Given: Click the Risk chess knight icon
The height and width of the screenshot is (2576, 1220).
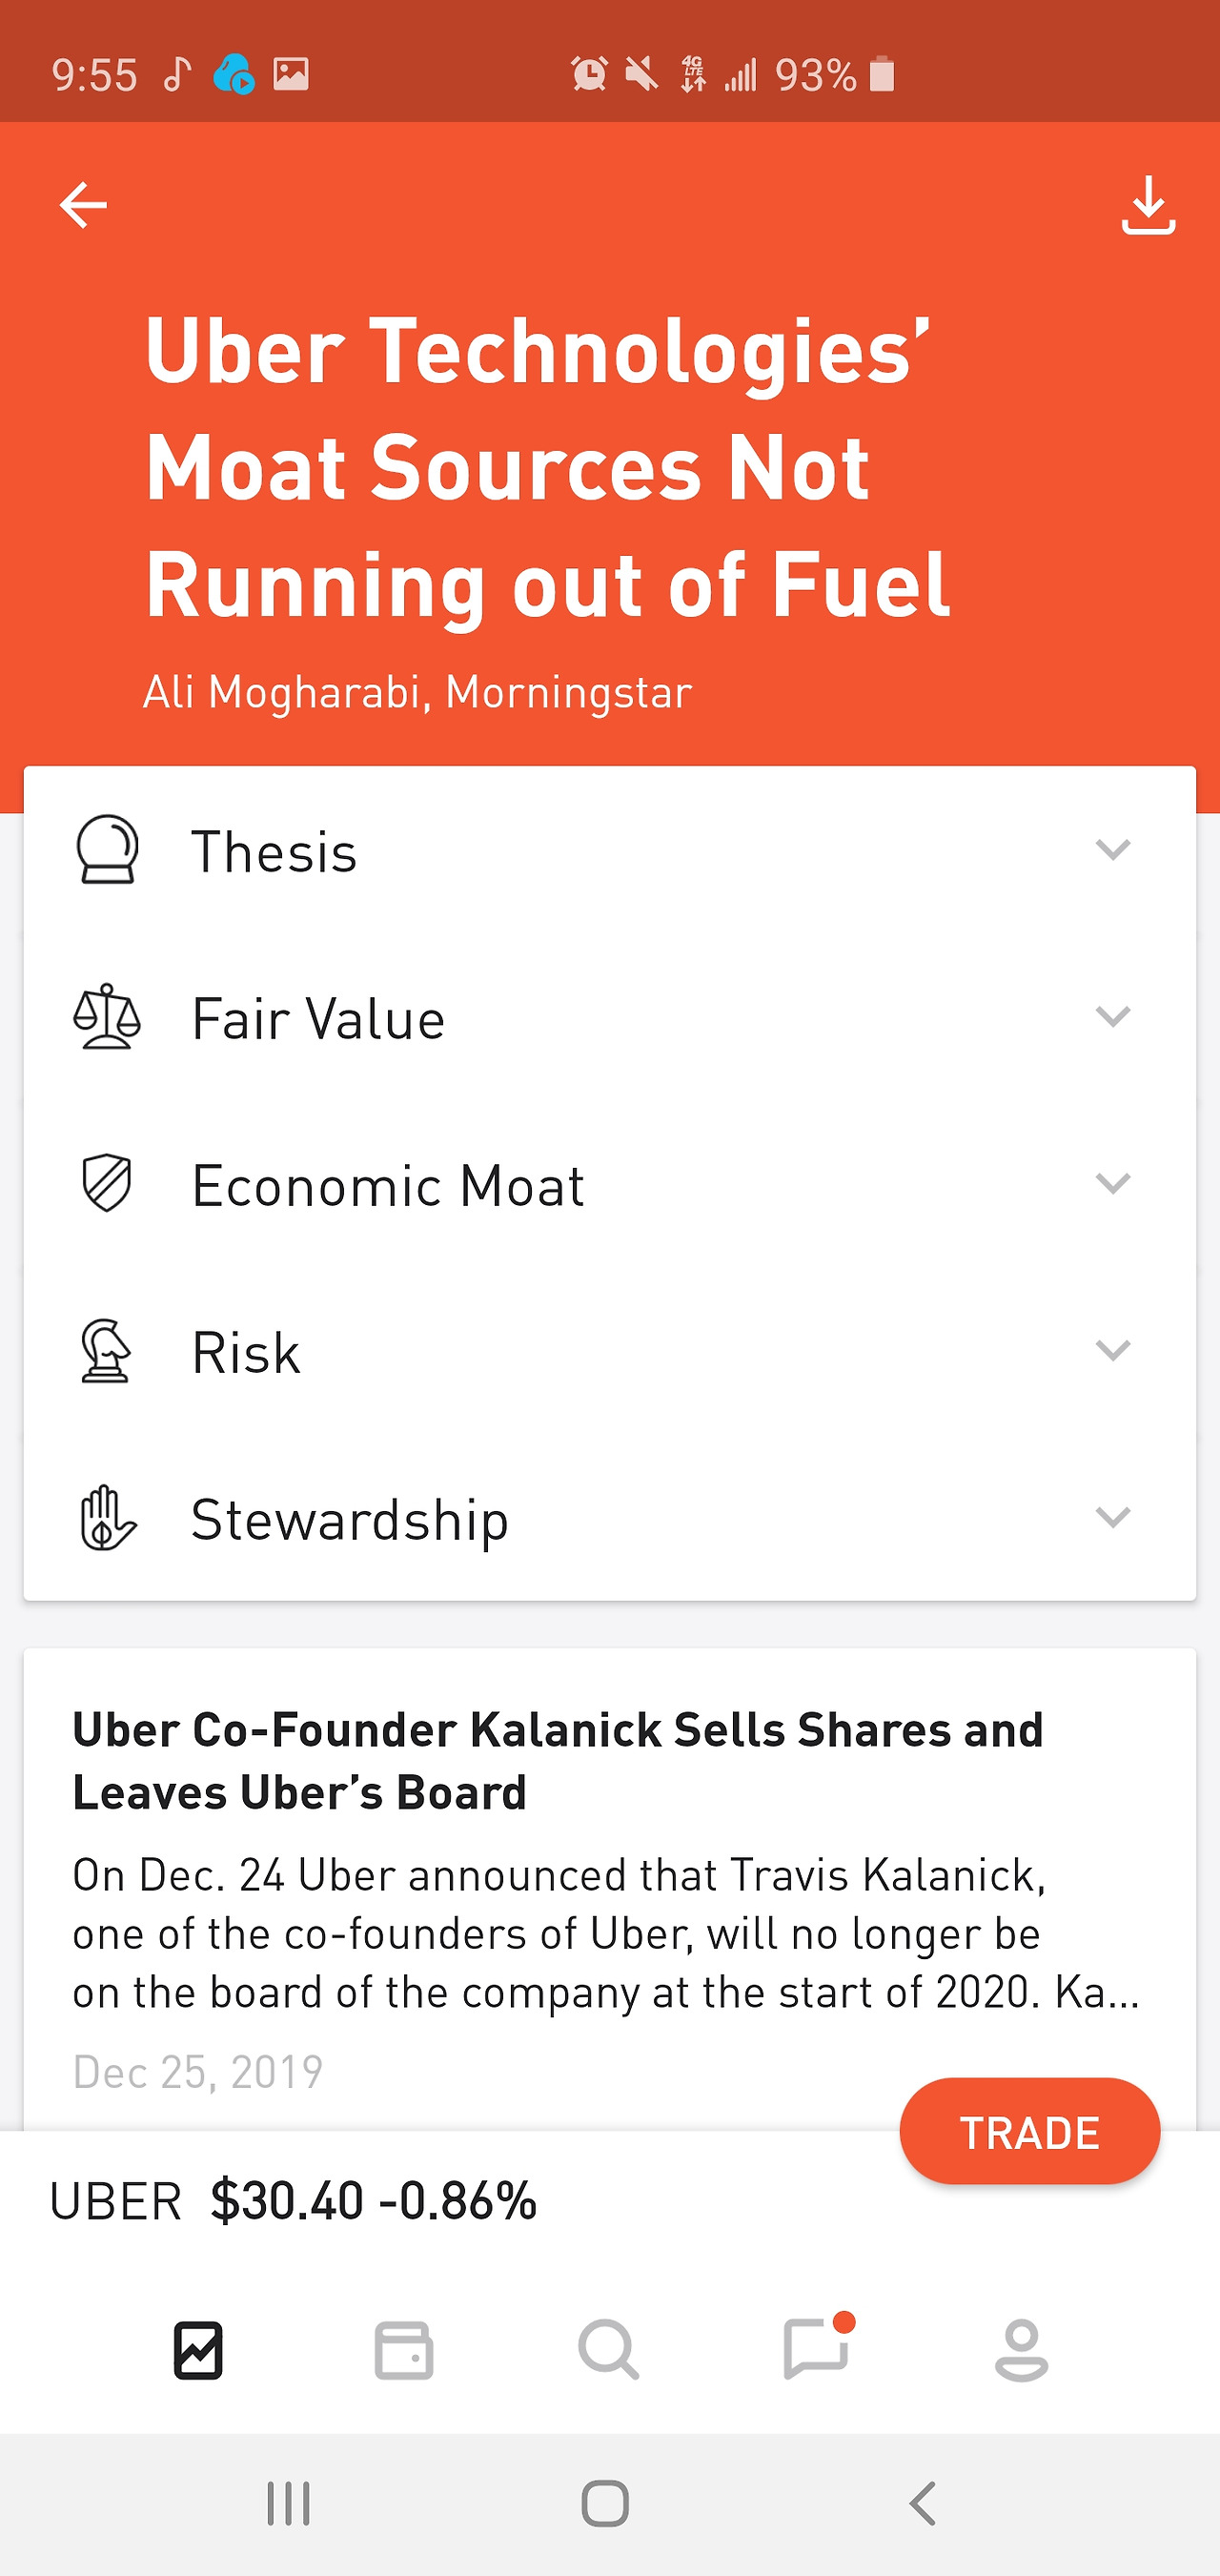Looking at the screenshot, I should [x=106, y=1352].
